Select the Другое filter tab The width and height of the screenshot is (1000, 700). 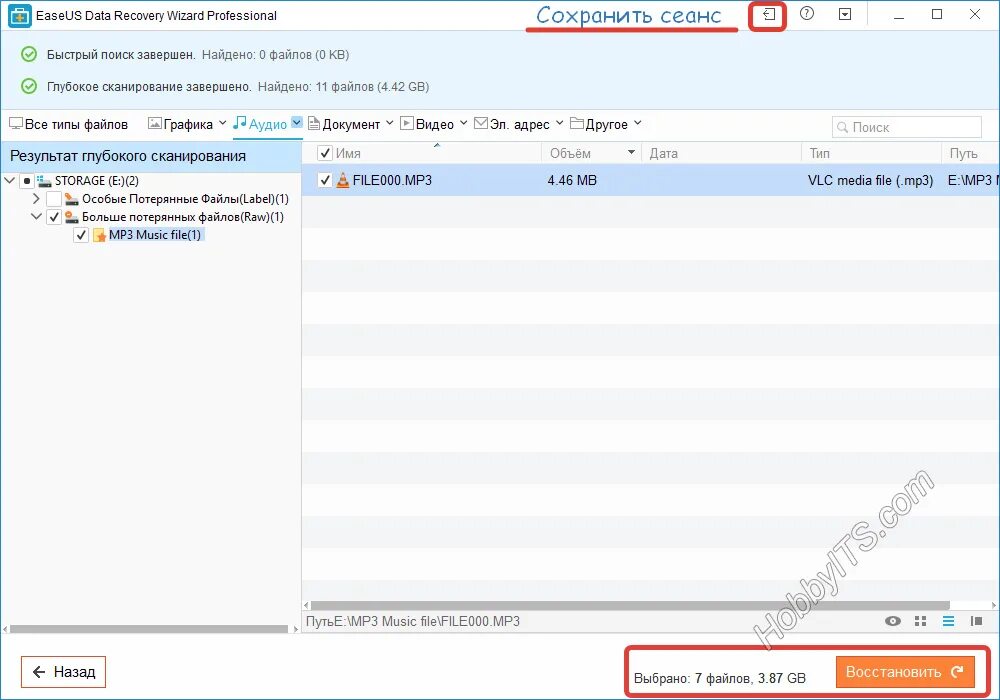tap(599, 124)
